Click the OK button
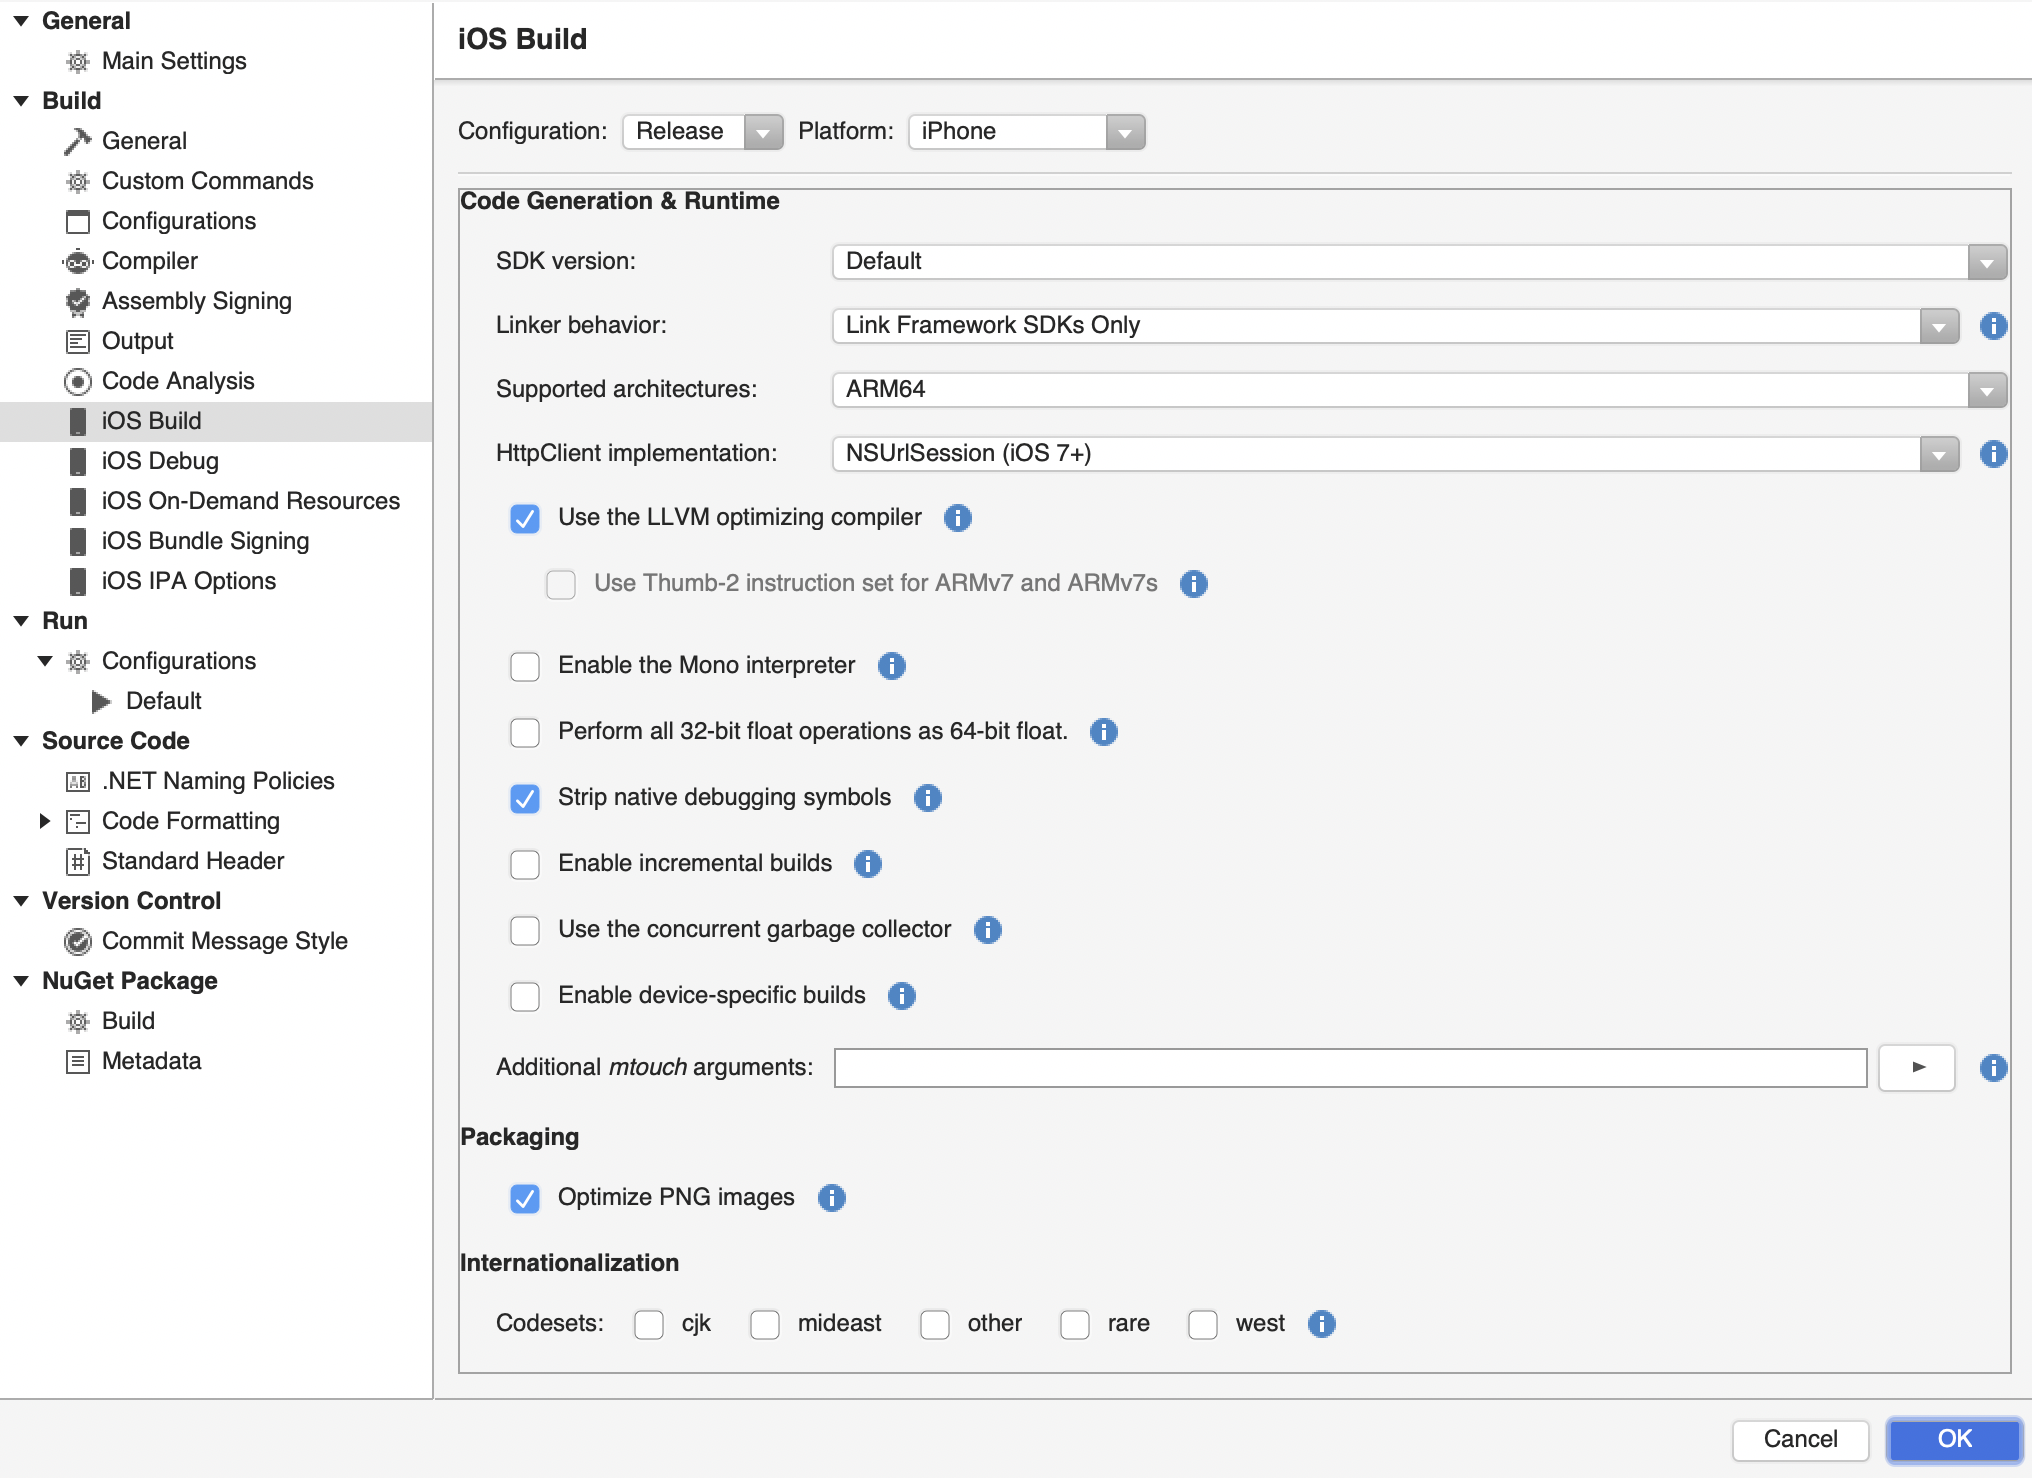The height and width of the screenshot is (1478, 2032). tap(1955, 1439)
